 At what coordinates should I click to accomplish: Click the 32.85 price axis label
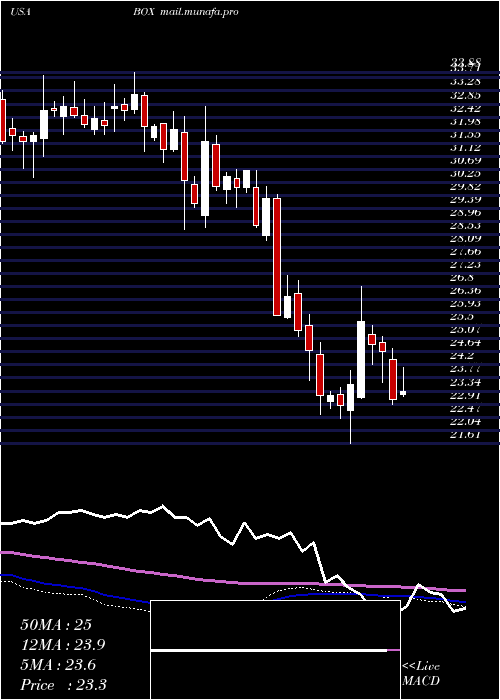tap(465, 95)
